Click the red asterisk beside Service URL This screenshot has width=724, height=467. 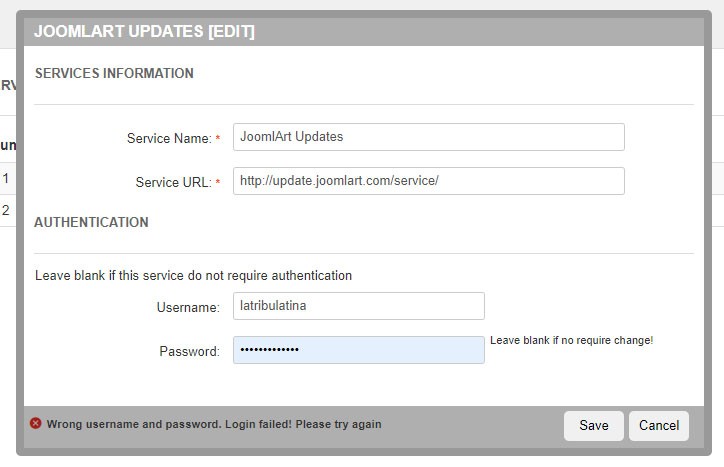point(218,183)
